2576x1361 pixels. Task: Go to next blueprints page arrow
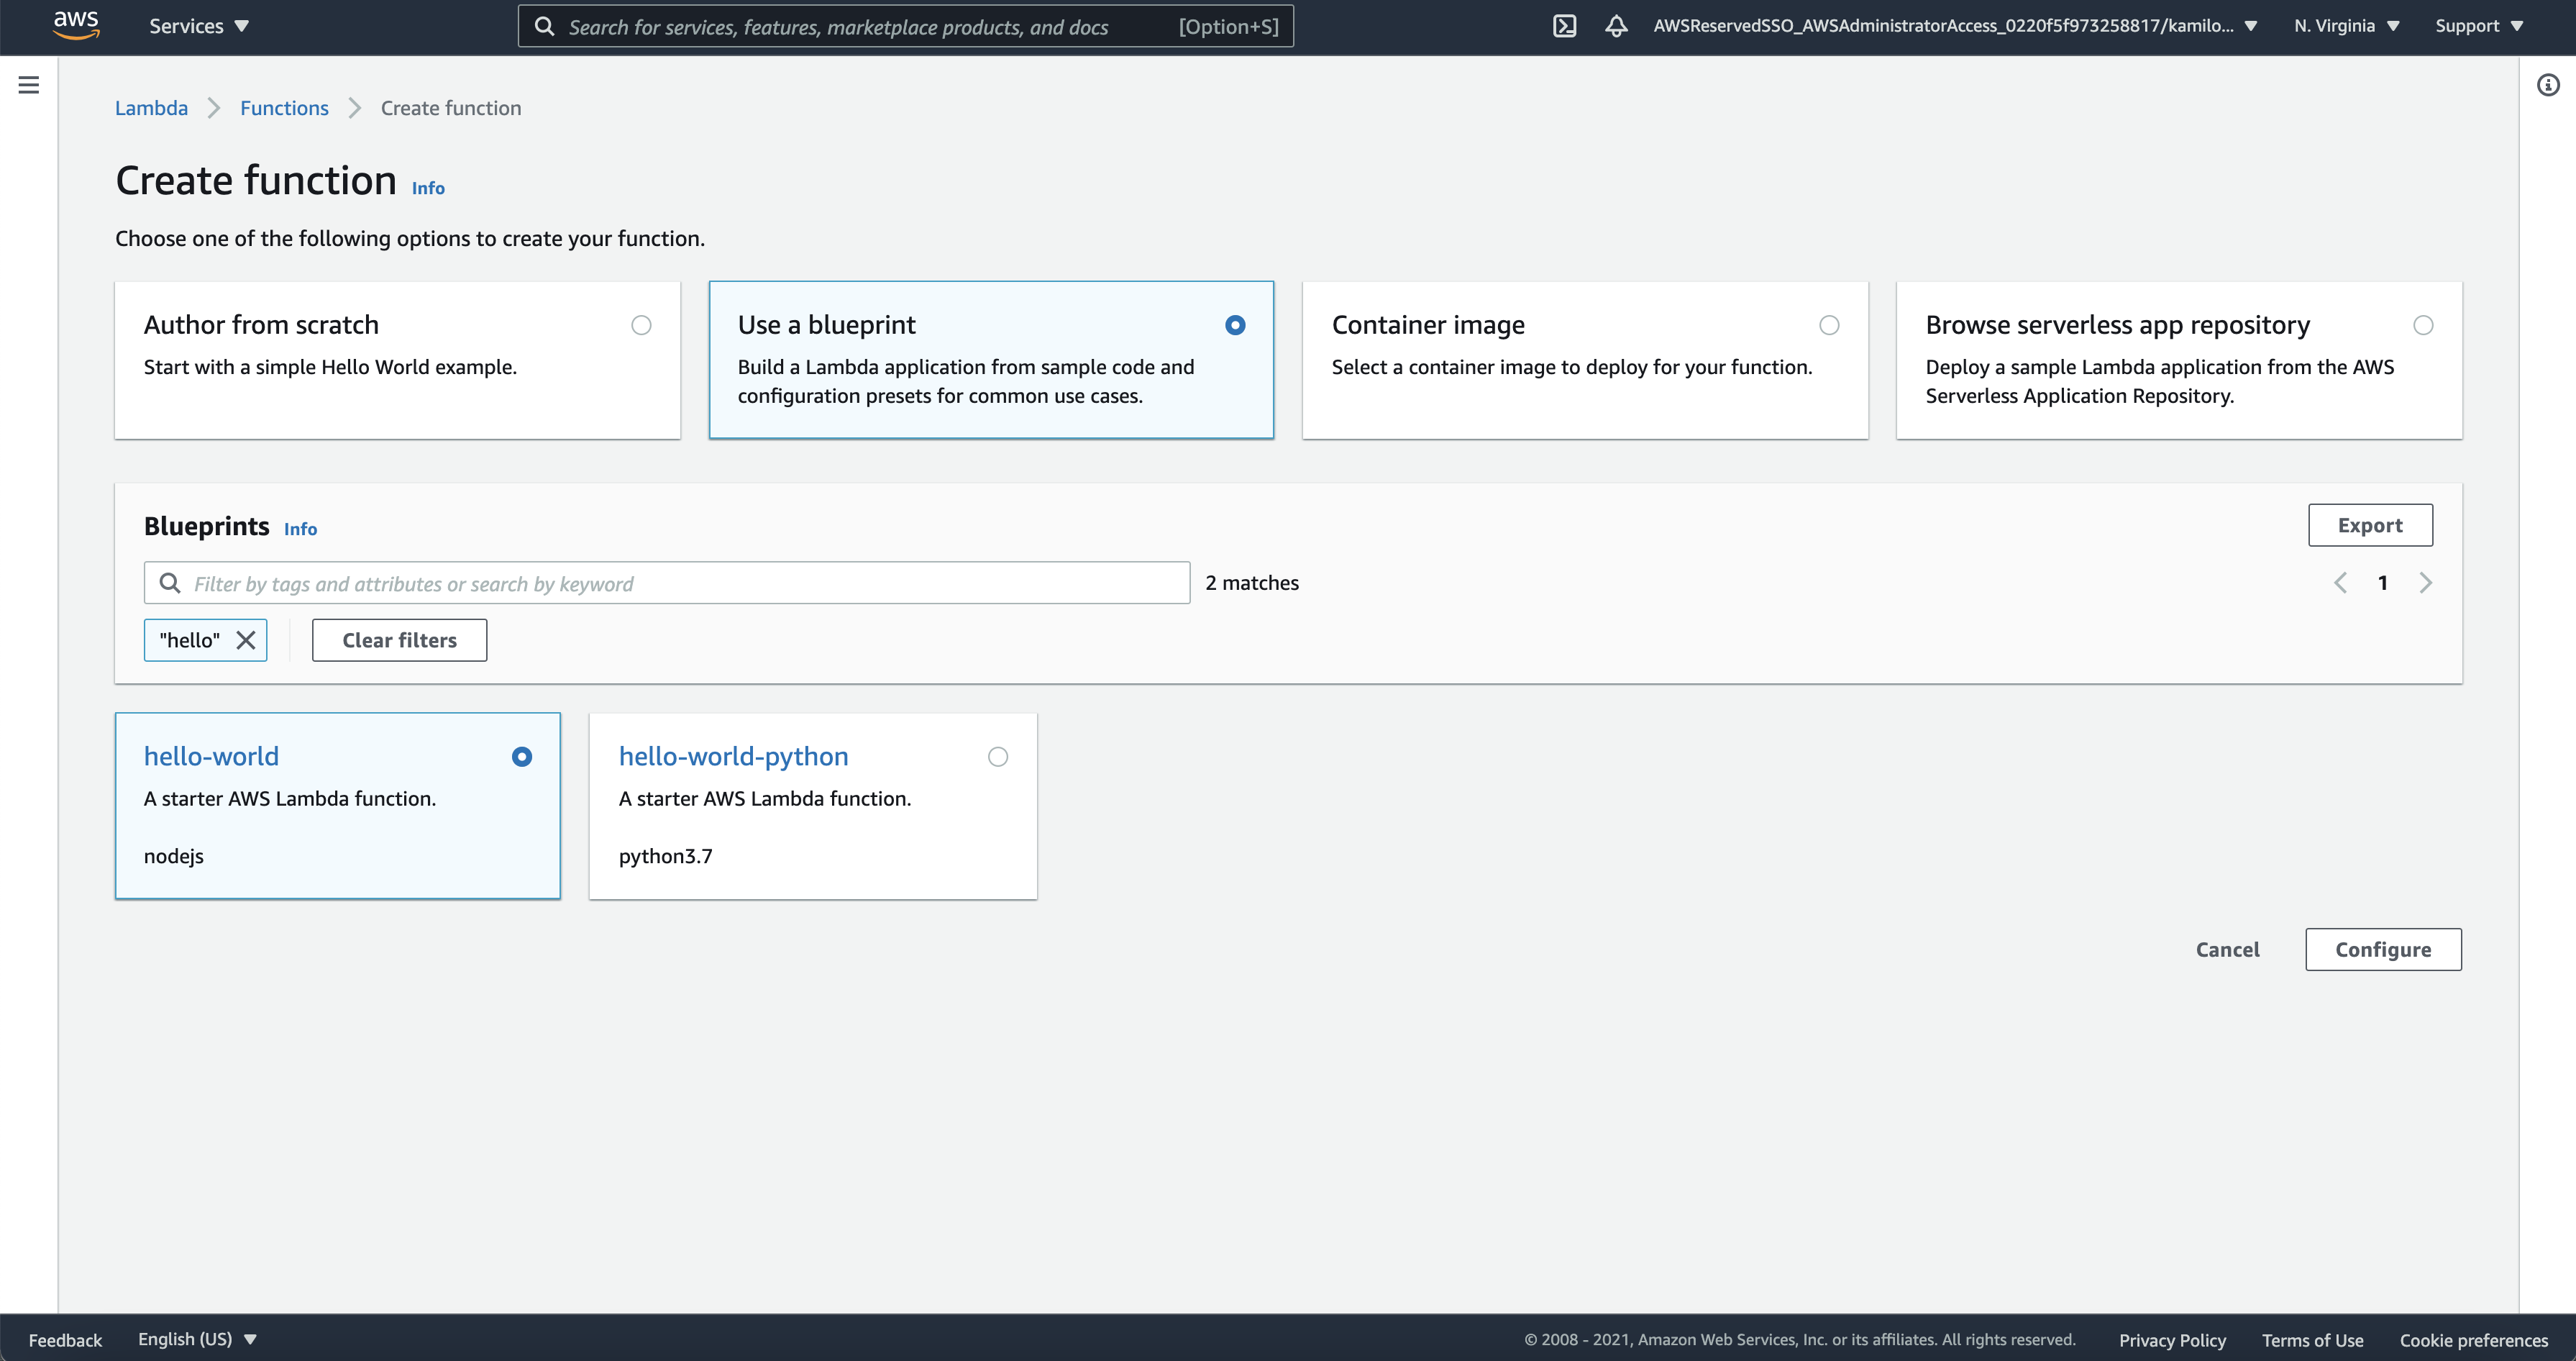tap(2425, 583)
